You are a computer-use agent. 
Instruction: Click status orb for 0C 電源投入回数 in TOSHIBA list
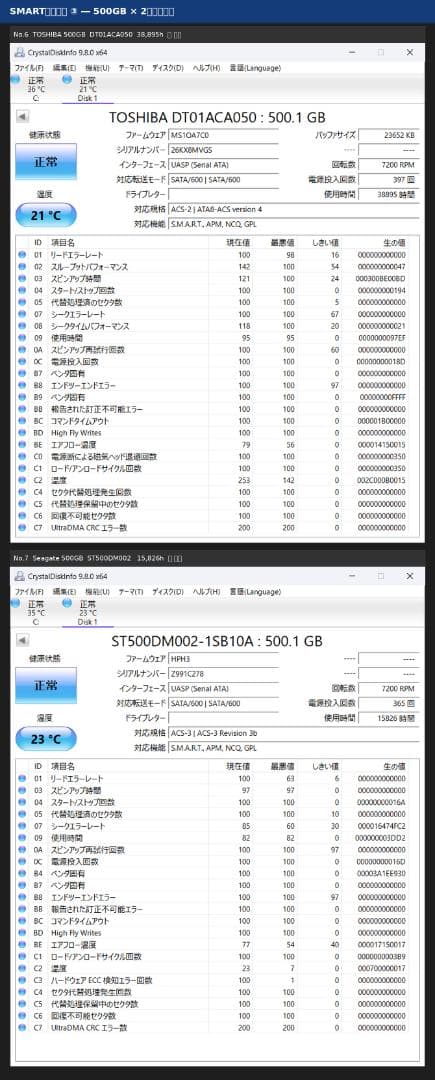[x=22, y=362]
